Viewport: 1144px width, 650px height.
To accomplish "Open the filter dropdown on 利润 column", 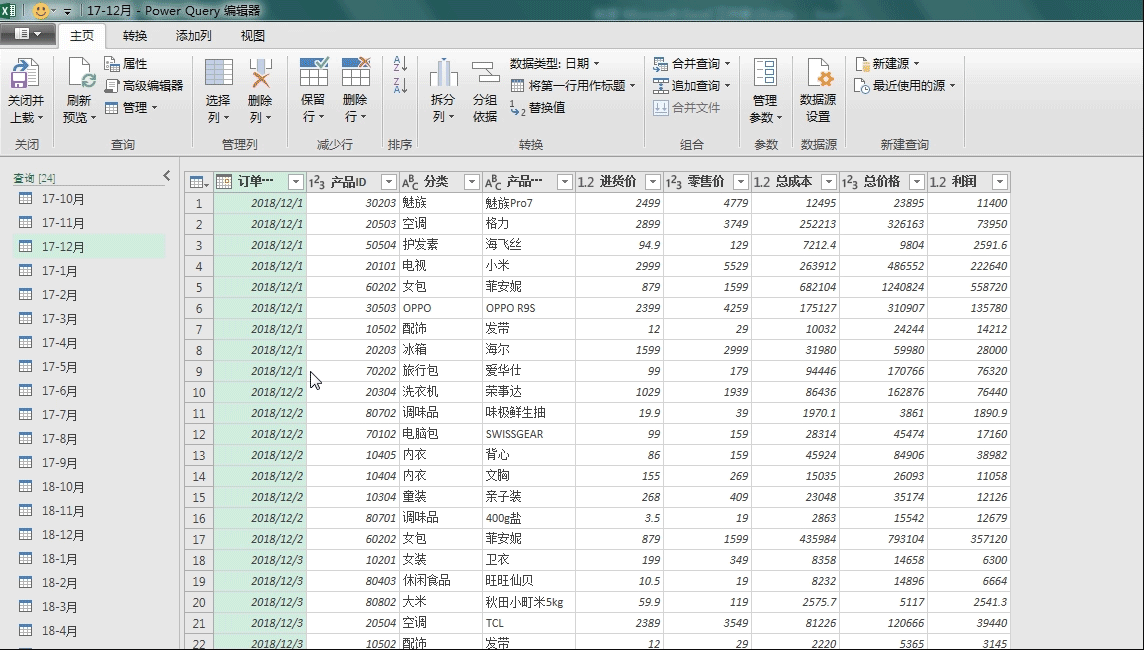I will pyautogui.click(x=1000, y=182).
